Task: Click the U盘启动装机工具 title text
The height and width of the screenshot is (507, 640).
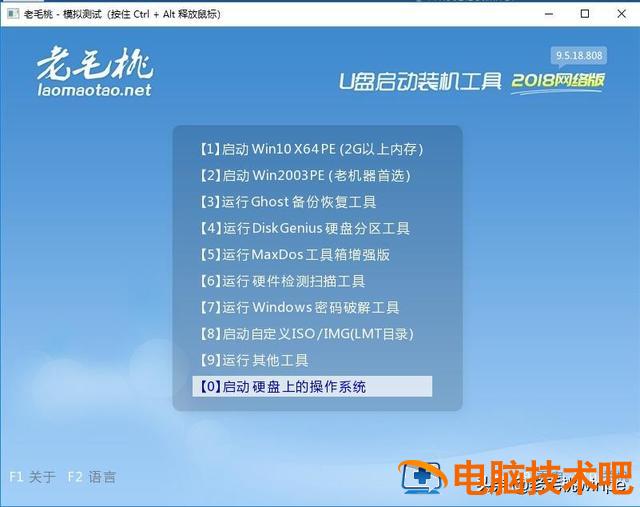Action: (x=420, y=81)
